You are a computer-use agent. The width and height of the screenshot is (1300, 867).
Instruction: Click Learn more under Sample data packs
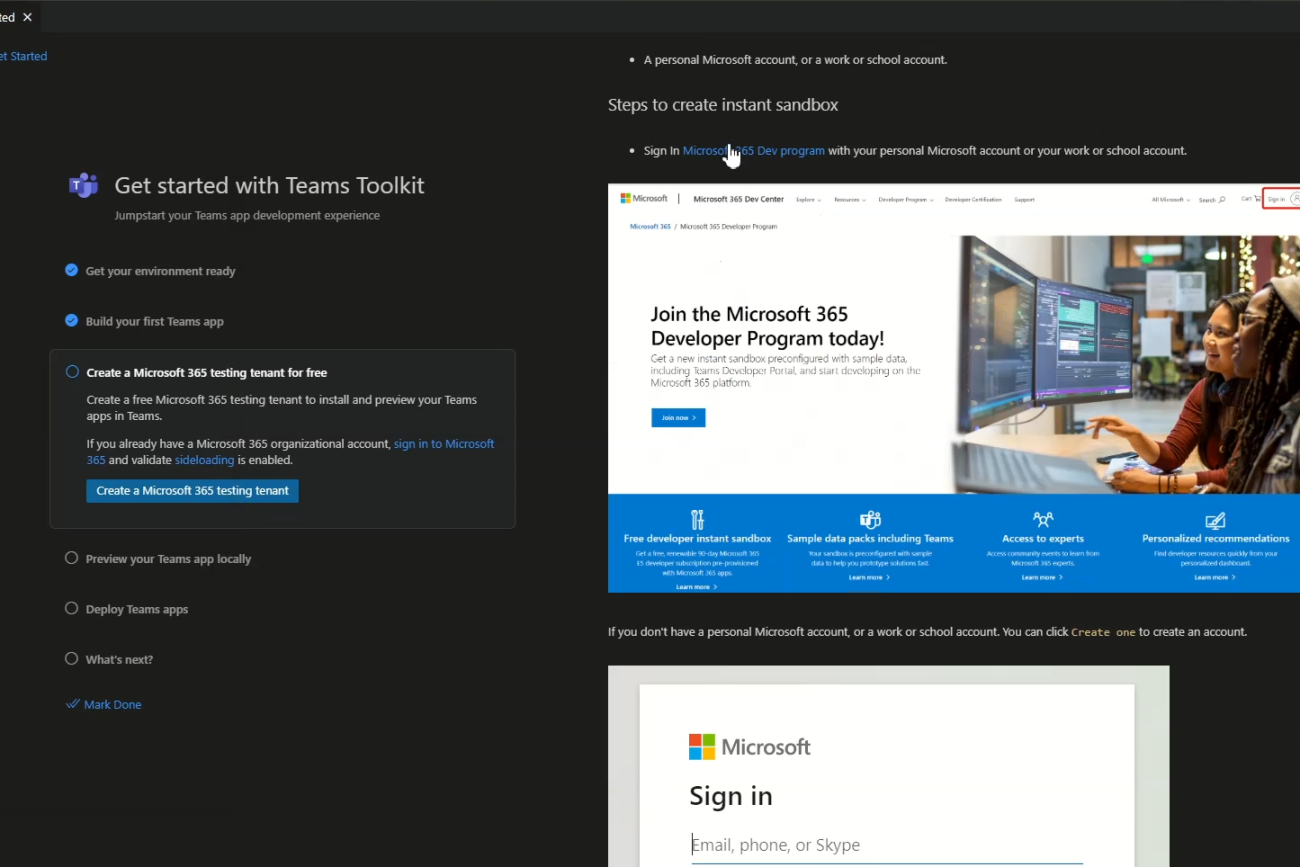click(869, 578)
